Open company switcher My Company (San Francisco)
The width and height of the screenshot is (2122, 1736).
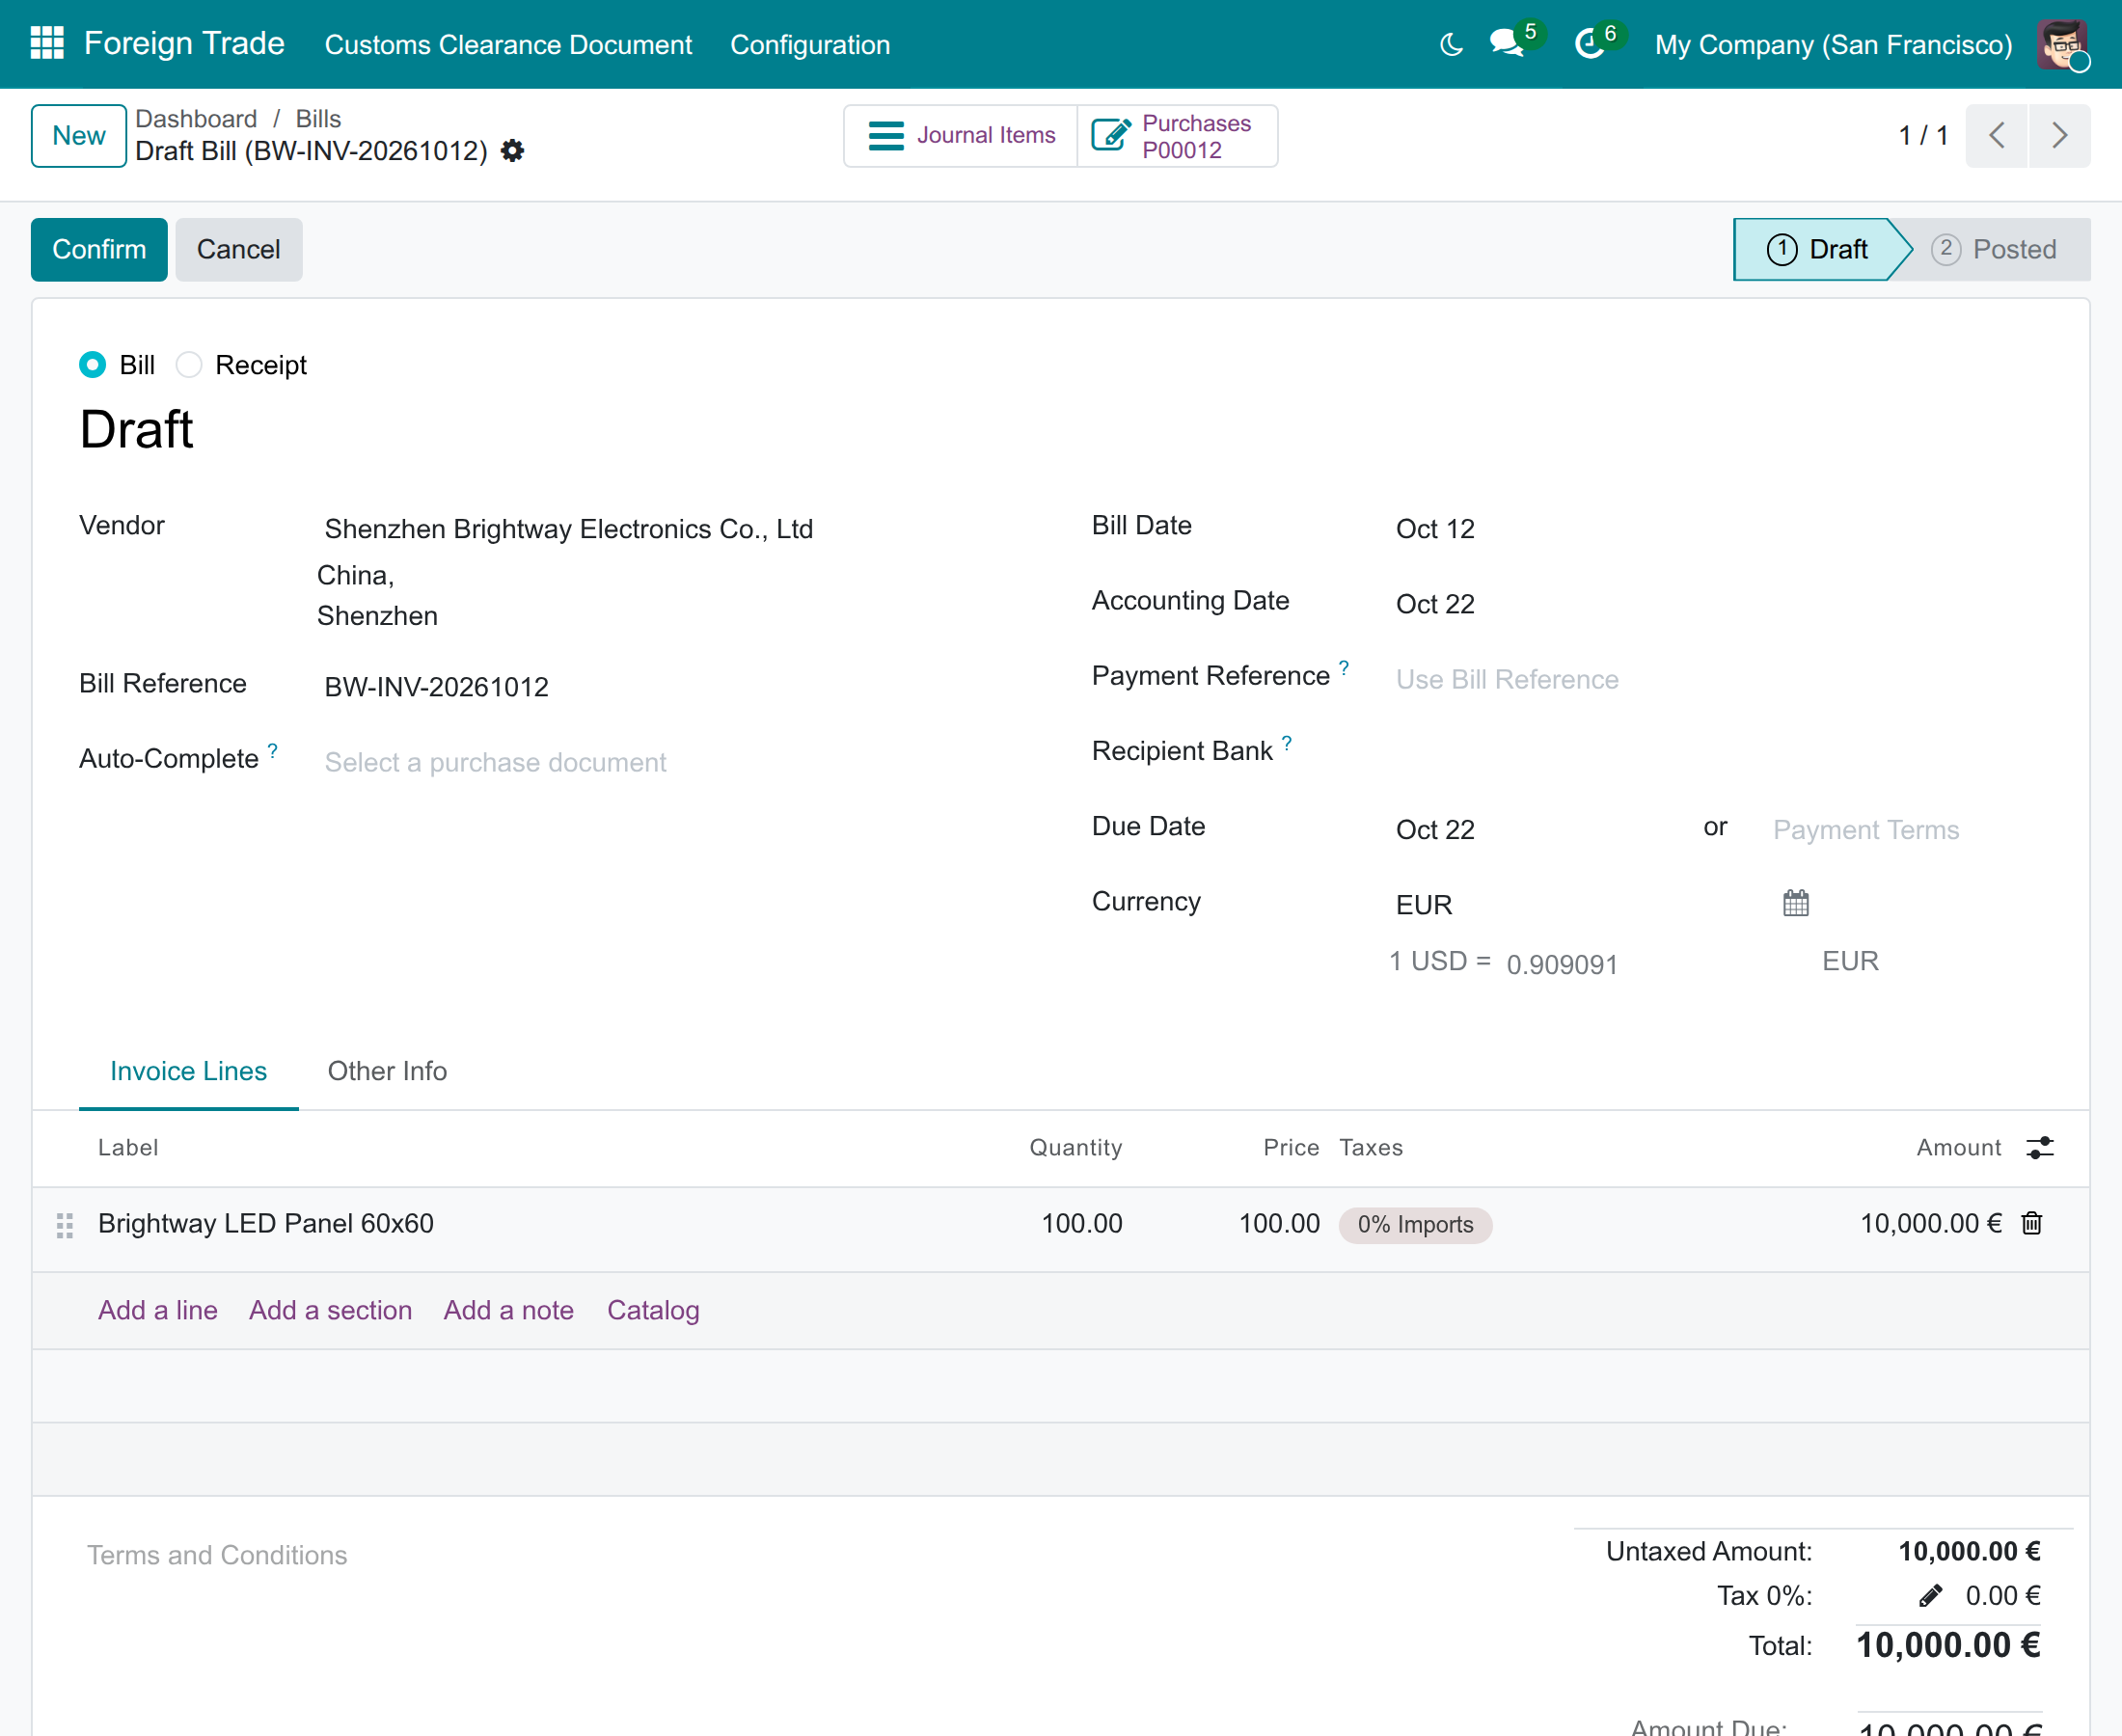click(1833, 44)
